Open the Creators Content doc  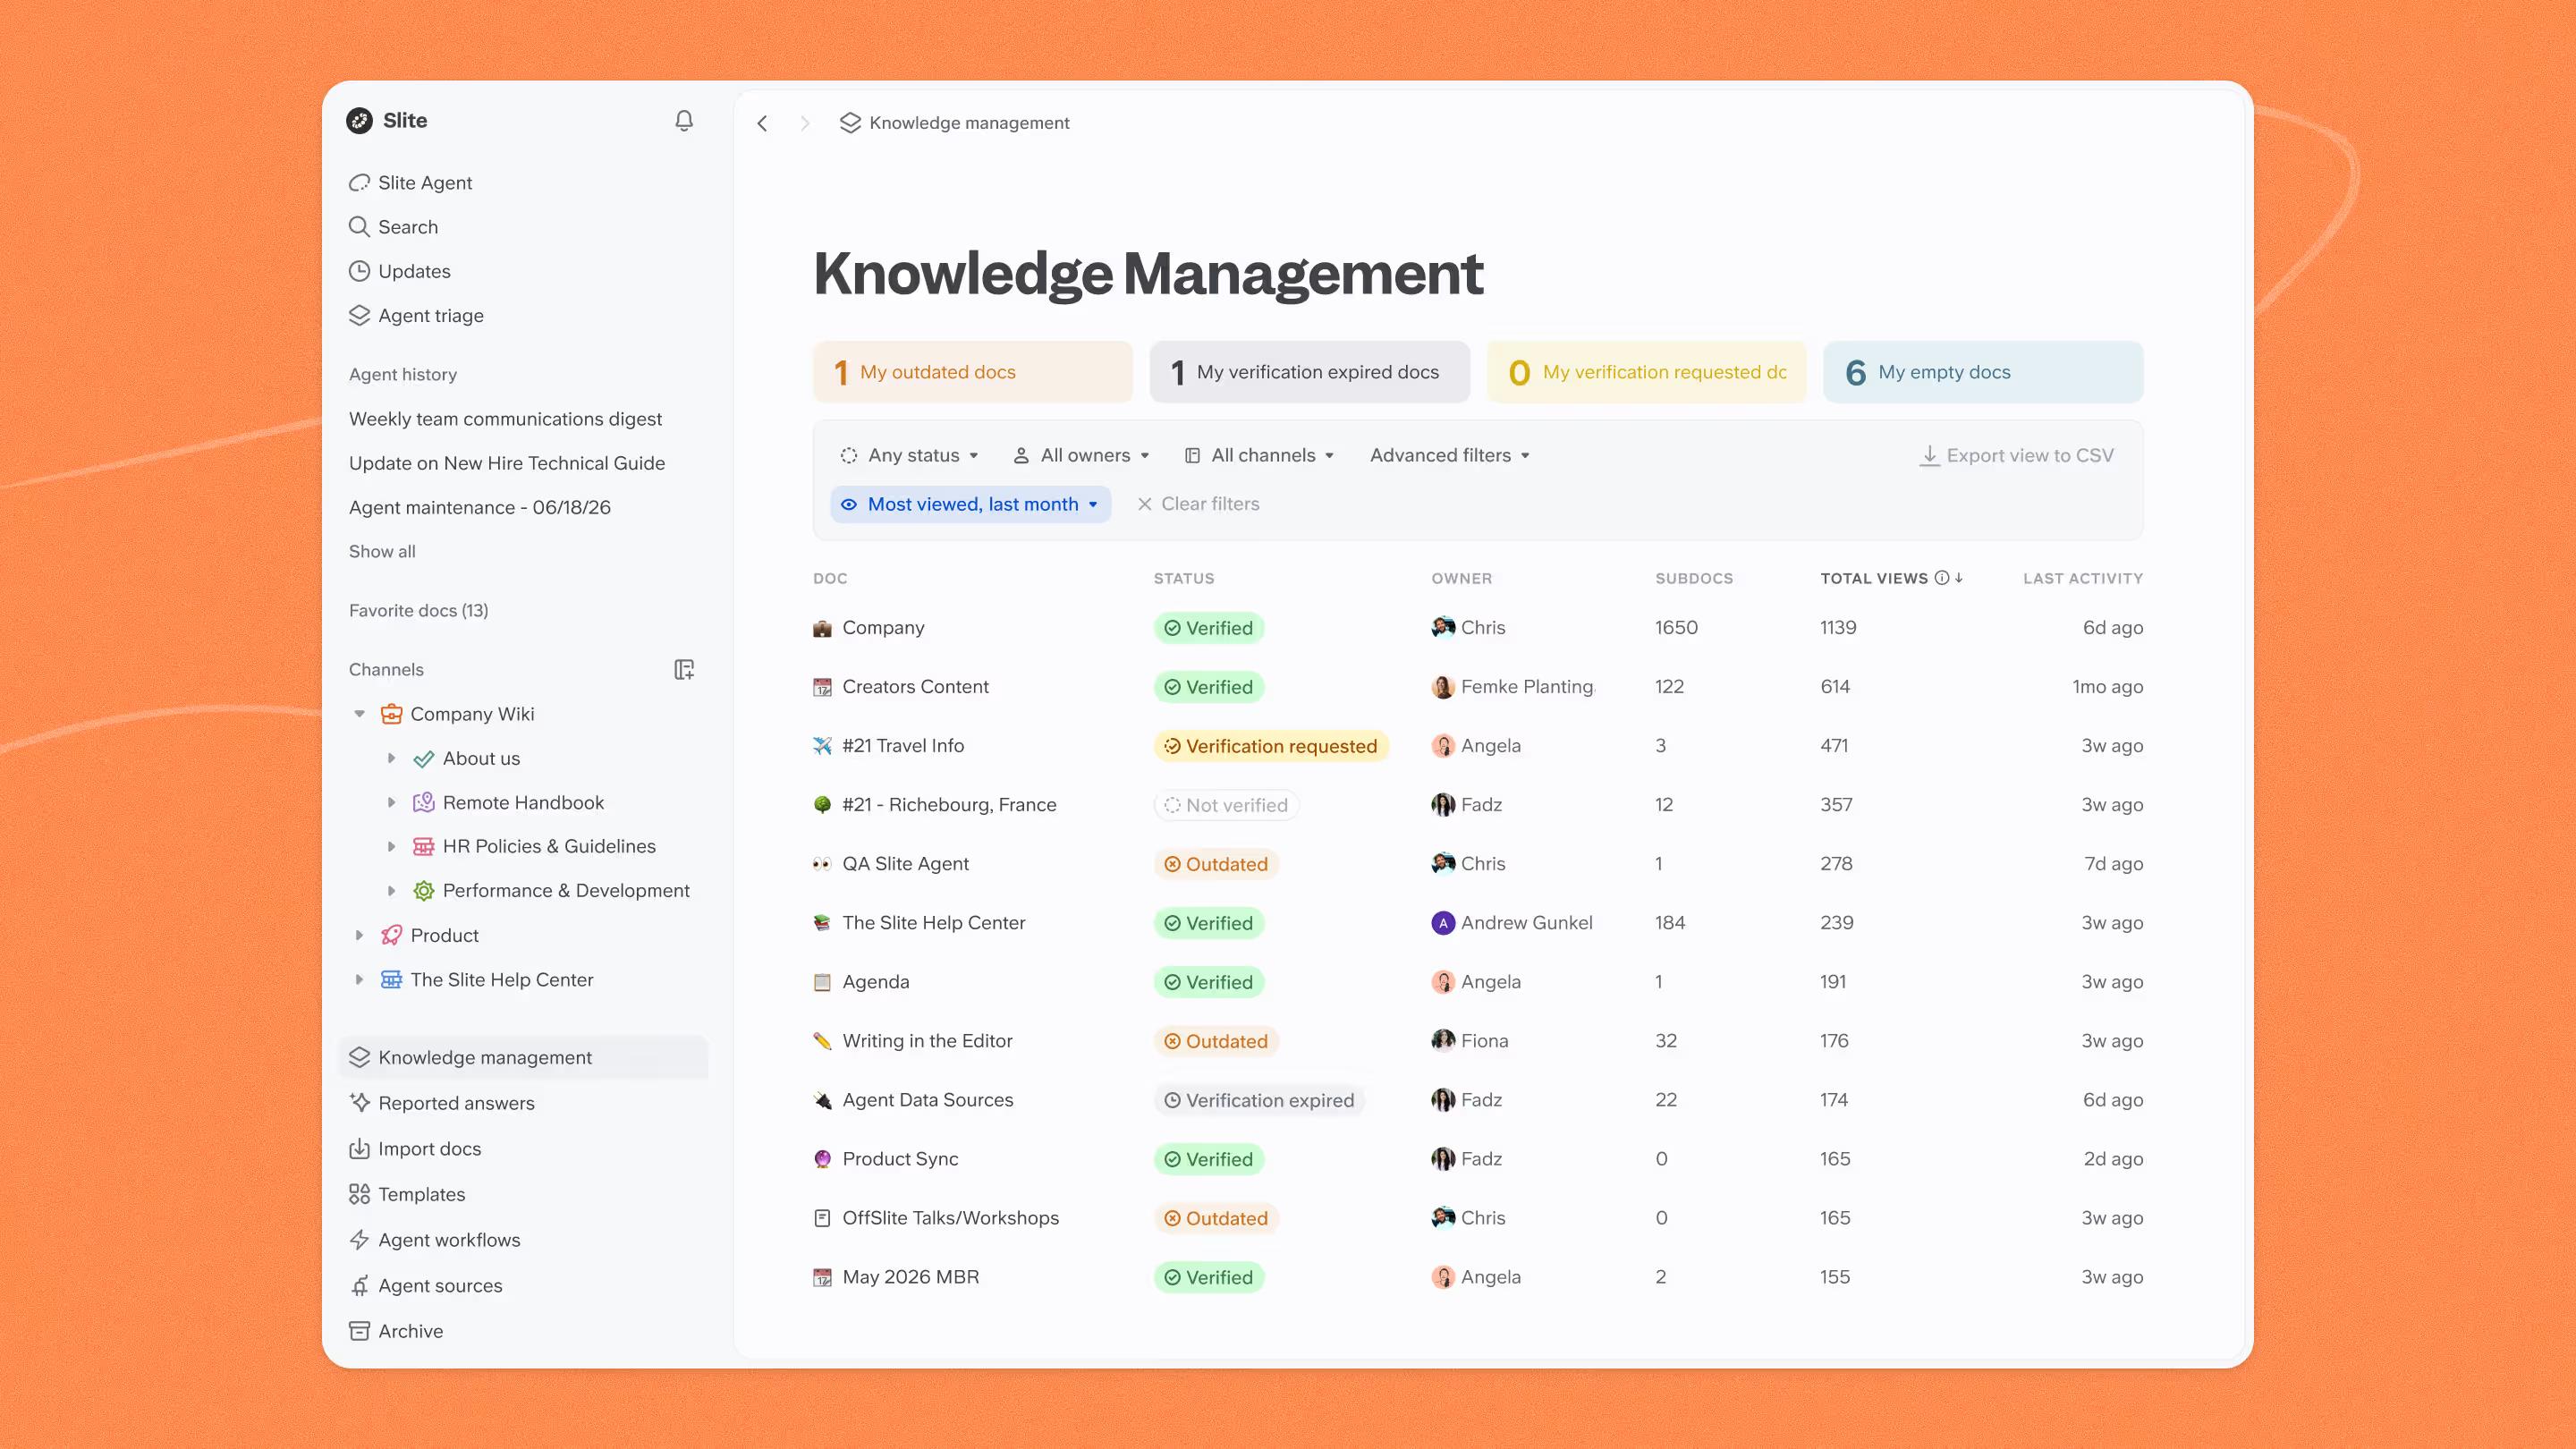point(915,687)
